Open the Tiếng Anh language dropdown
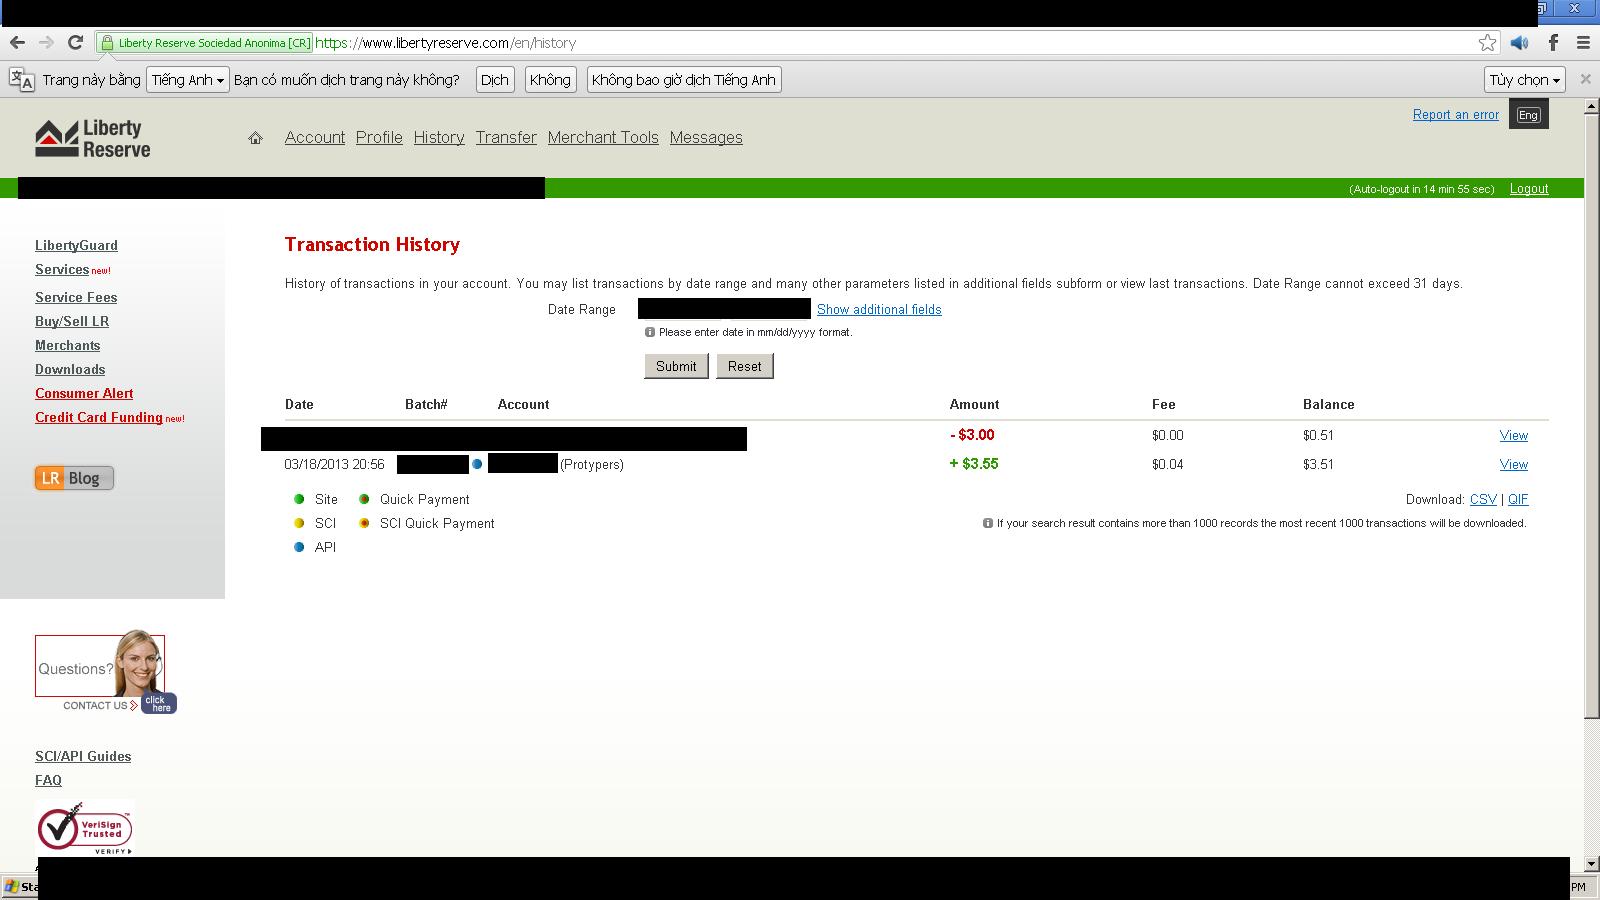 (x=188, y=80)
